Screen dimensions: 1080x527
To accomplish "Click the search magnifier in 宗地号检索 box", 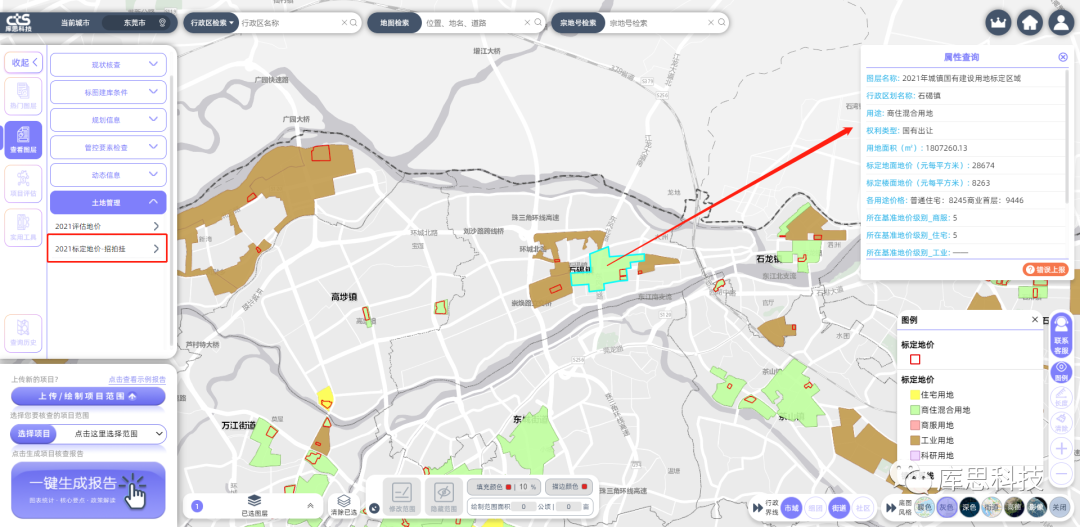I will pyautogui.click(x=721, y=23).
